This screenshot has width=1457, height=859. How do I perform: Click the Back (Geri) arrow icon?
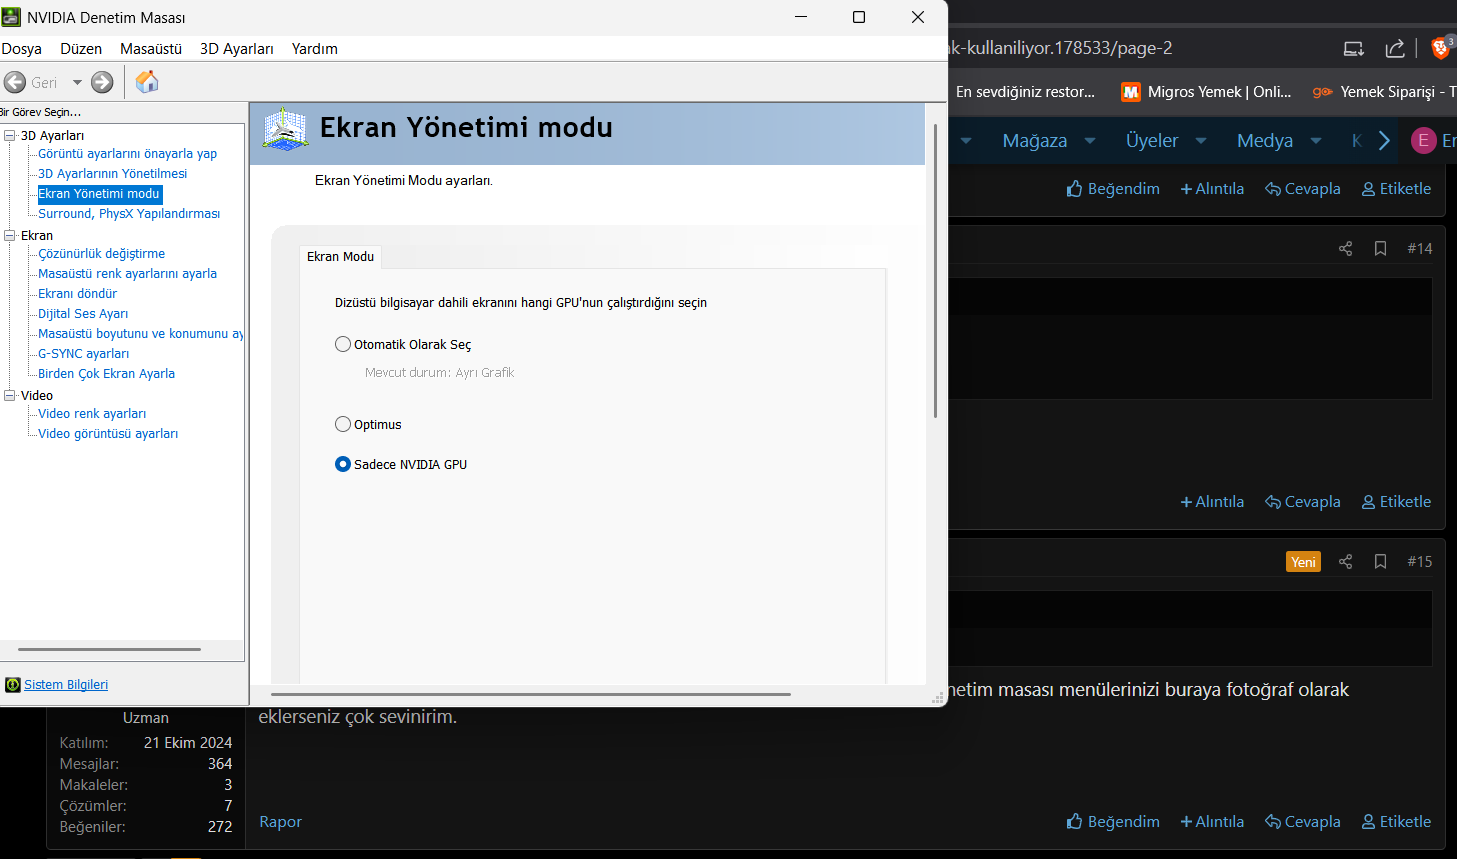[15, 82]
